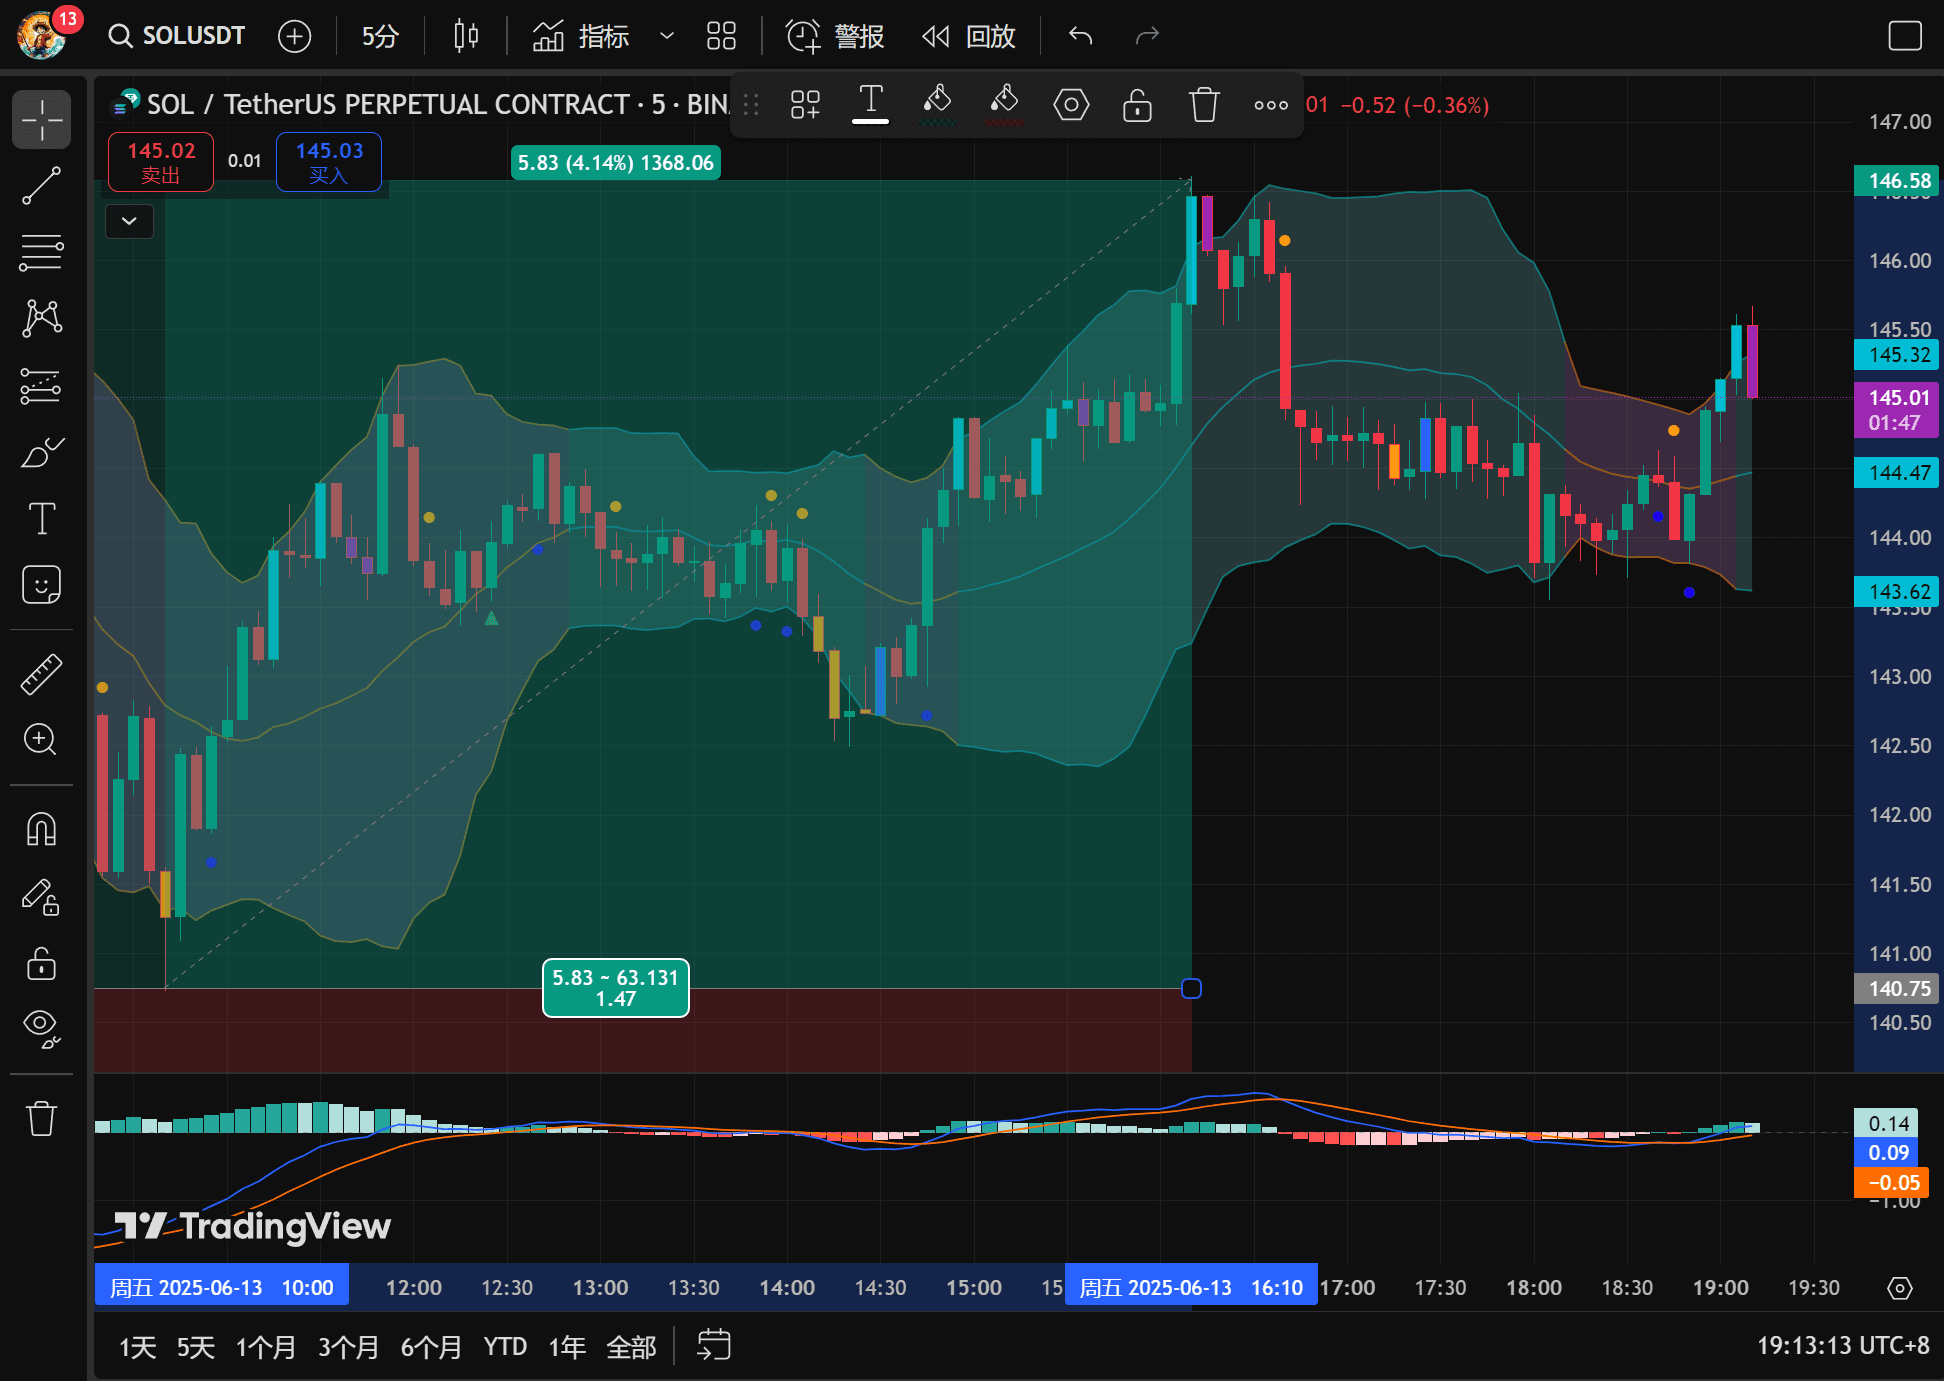Select the 3个月 date range
Screen dimensions: 1944x1381
click(x=348, y=1347)
